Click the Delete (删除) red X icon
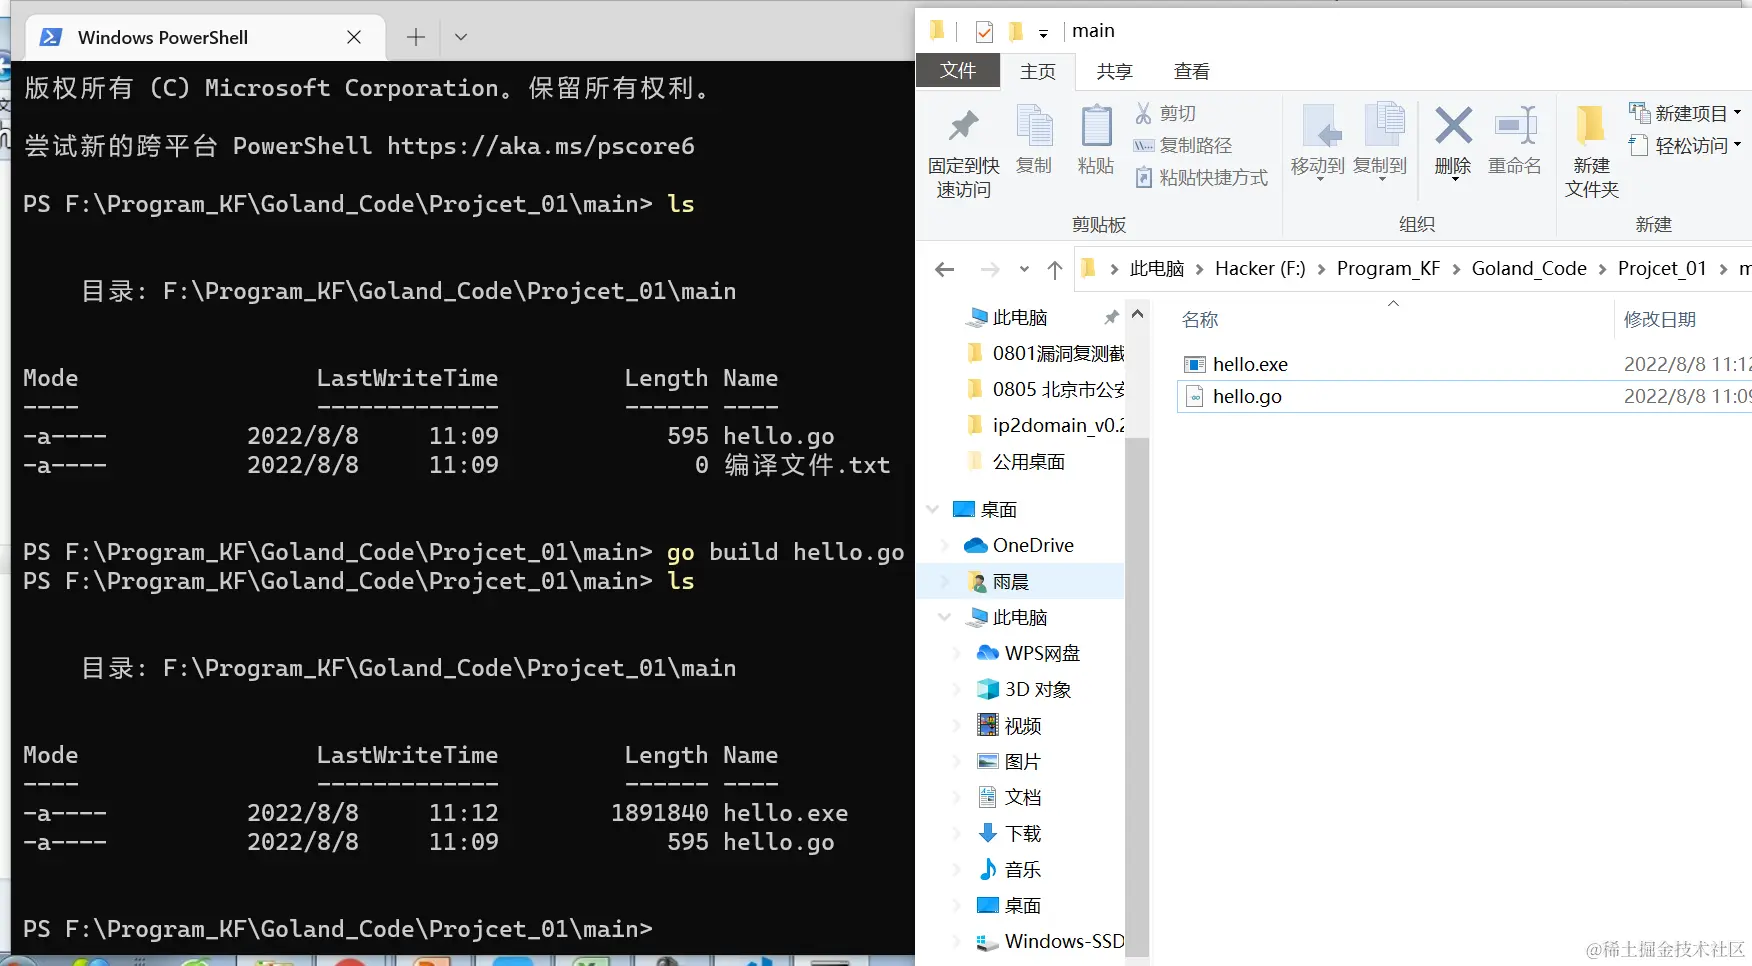1752x966 pixels. 1453,126
